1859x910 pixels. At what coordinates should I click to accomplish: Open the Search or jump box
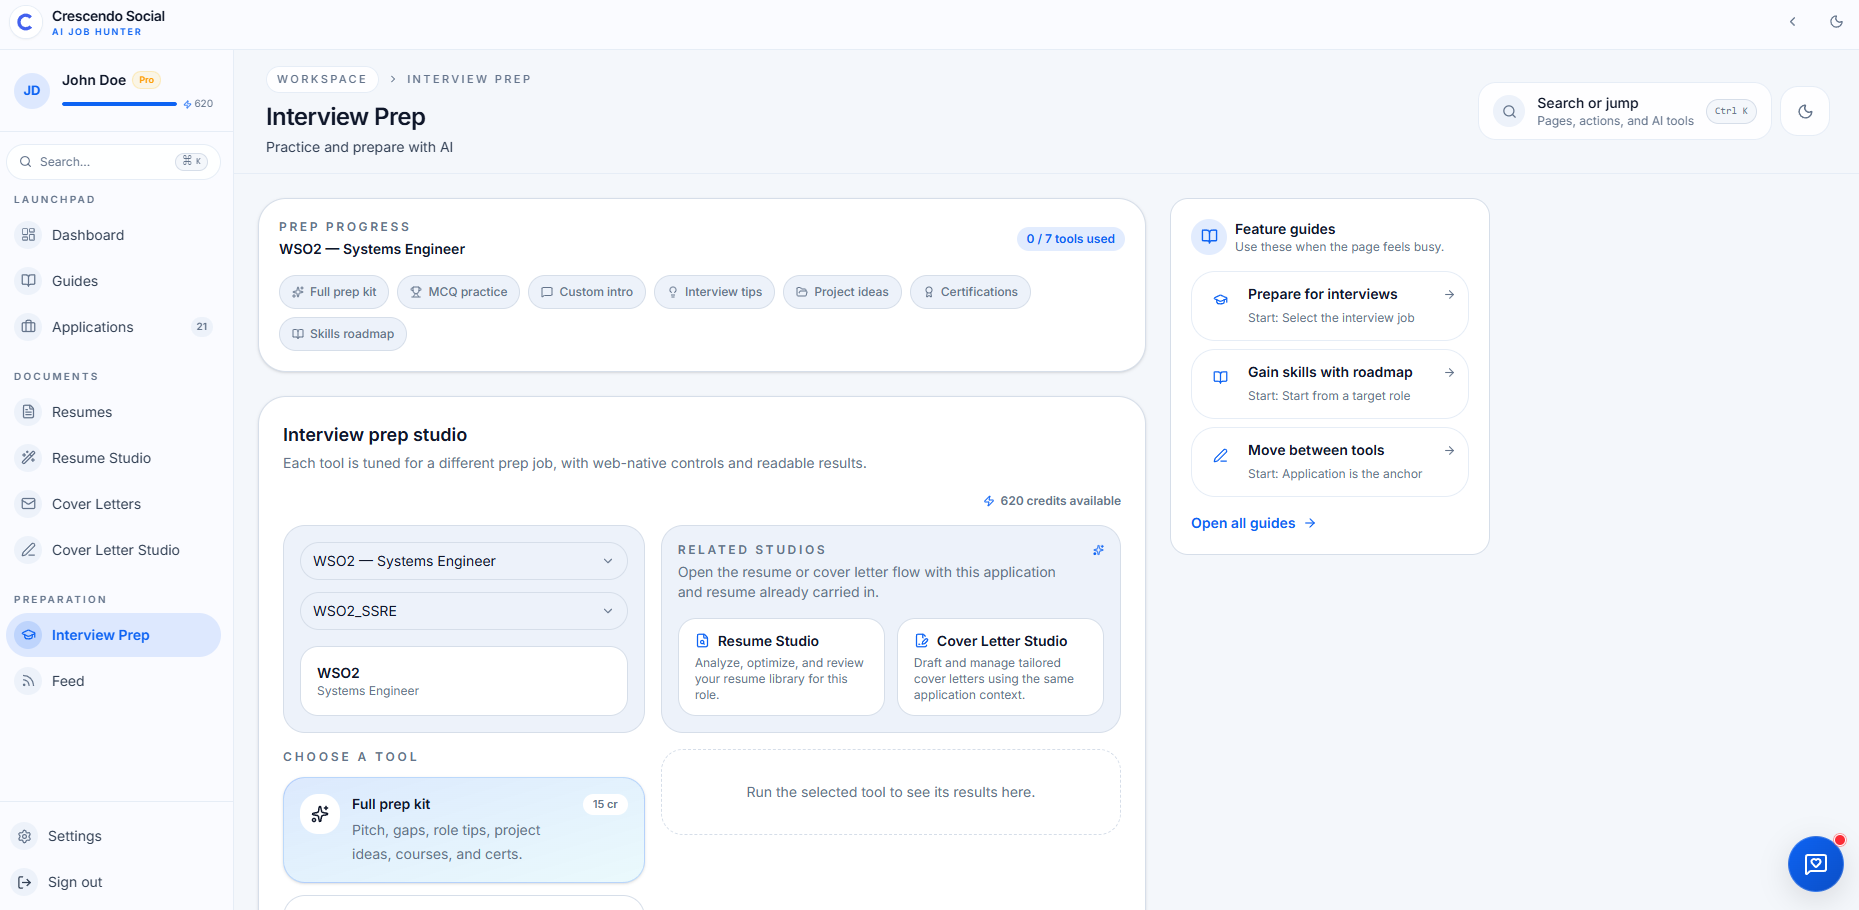point(1624,111)
